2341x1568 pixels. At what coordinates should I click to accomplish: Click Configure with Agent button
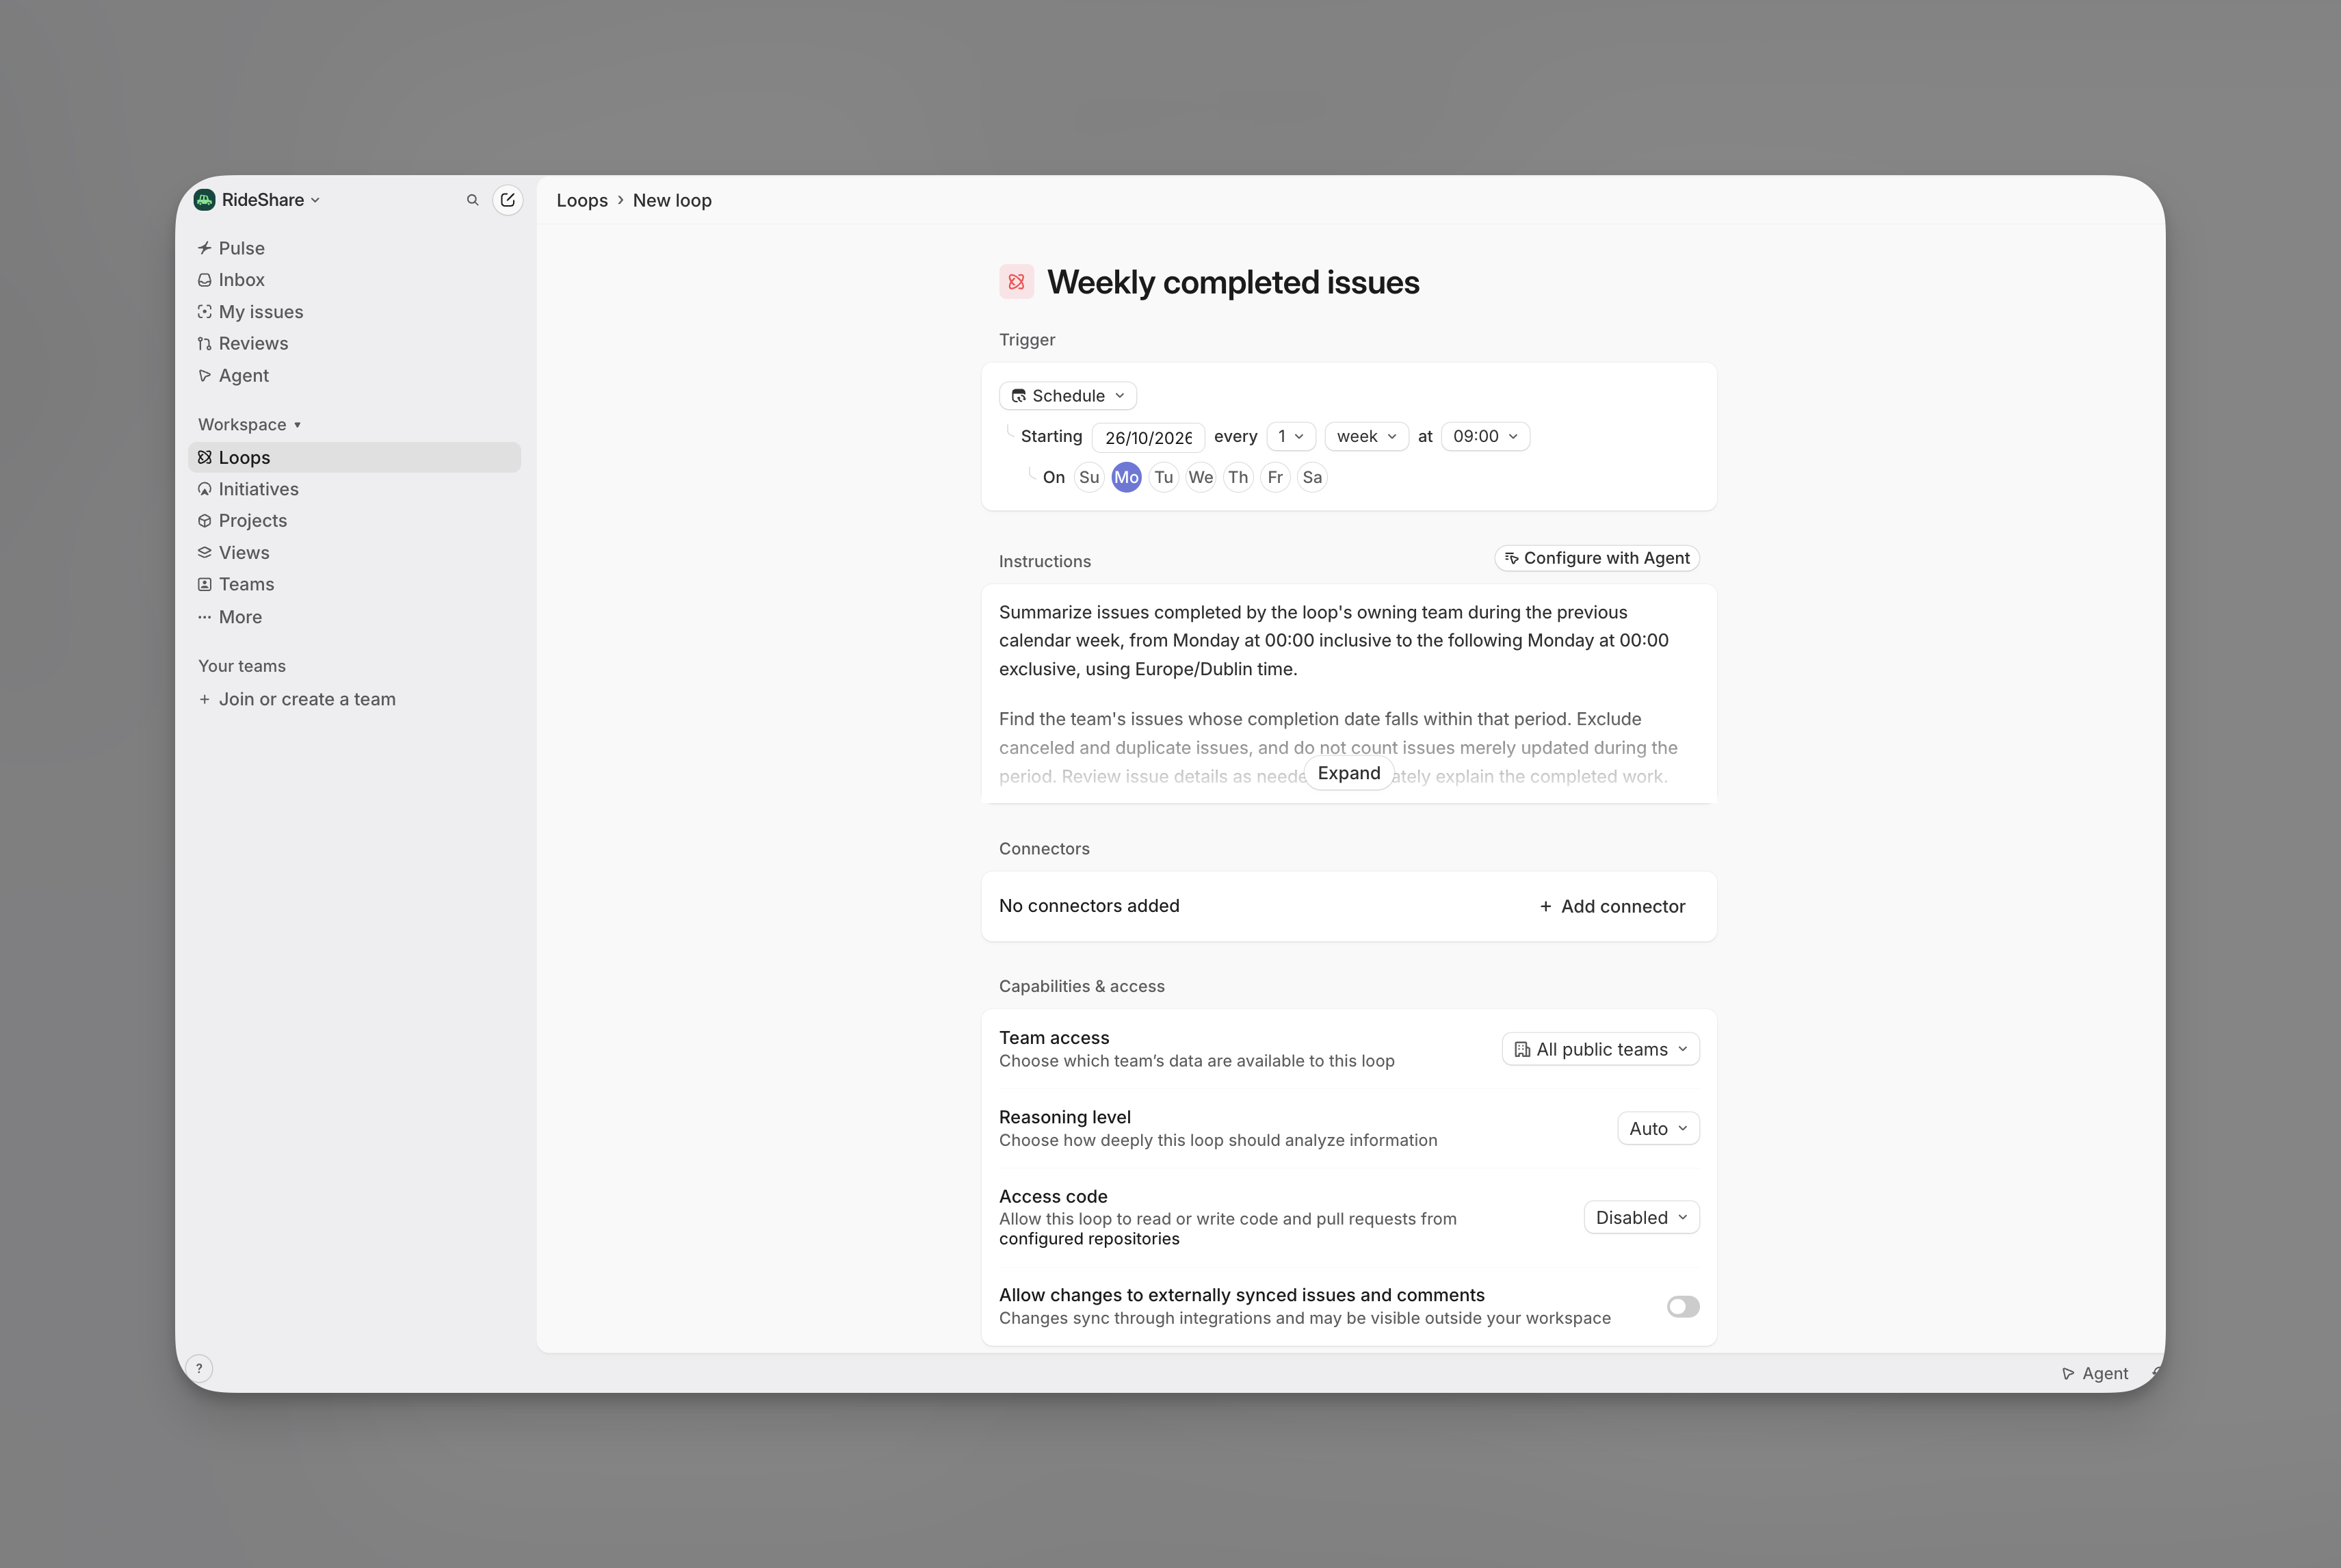click(1597, 558)
